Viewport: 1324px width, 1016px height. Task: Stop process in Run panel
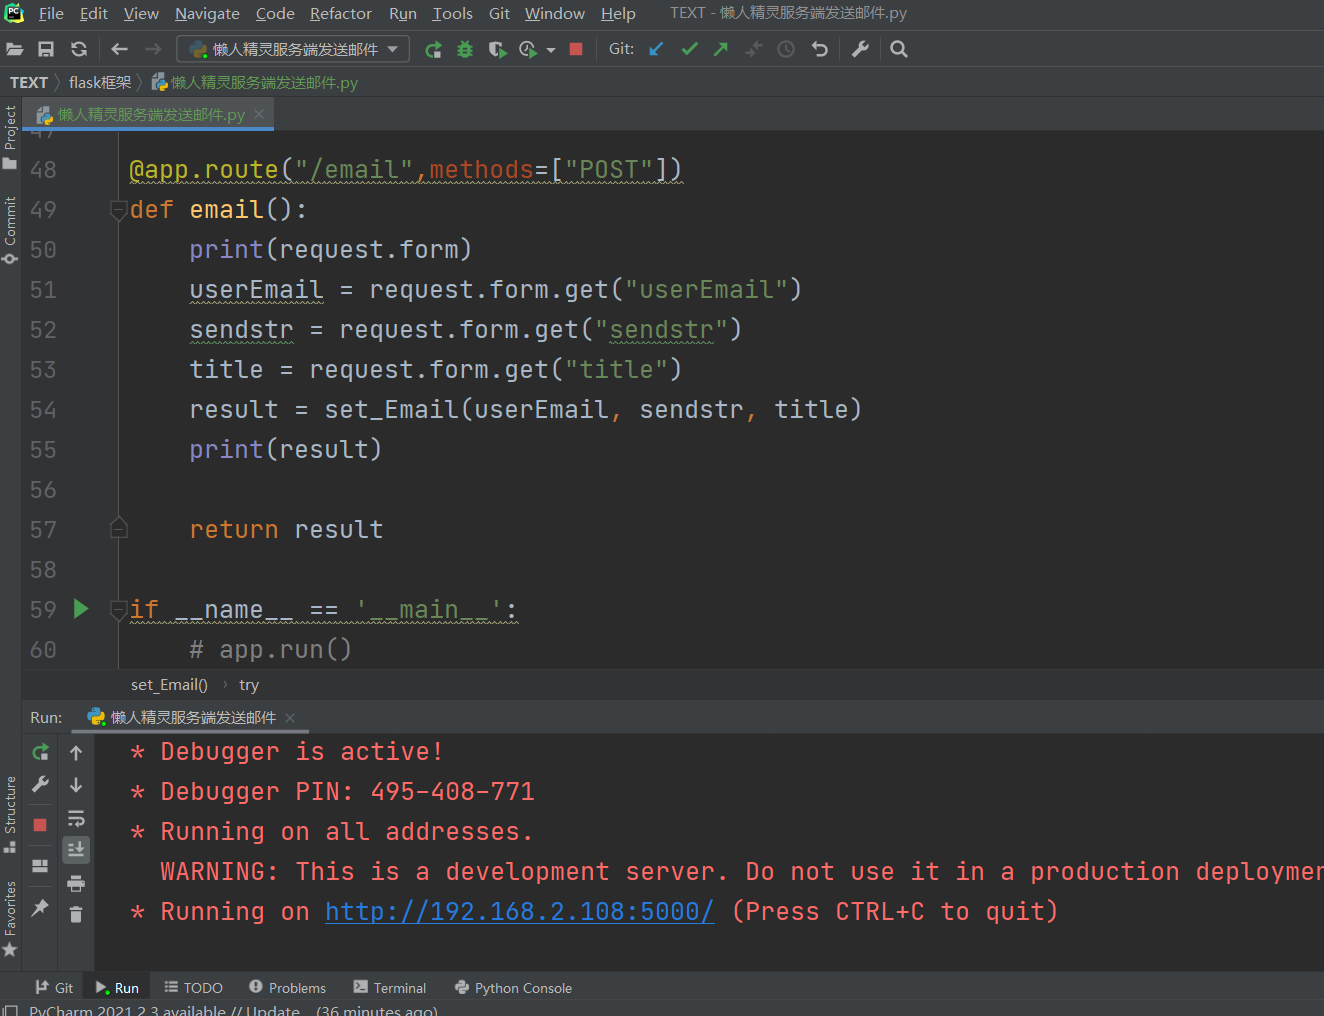point(40,825)
